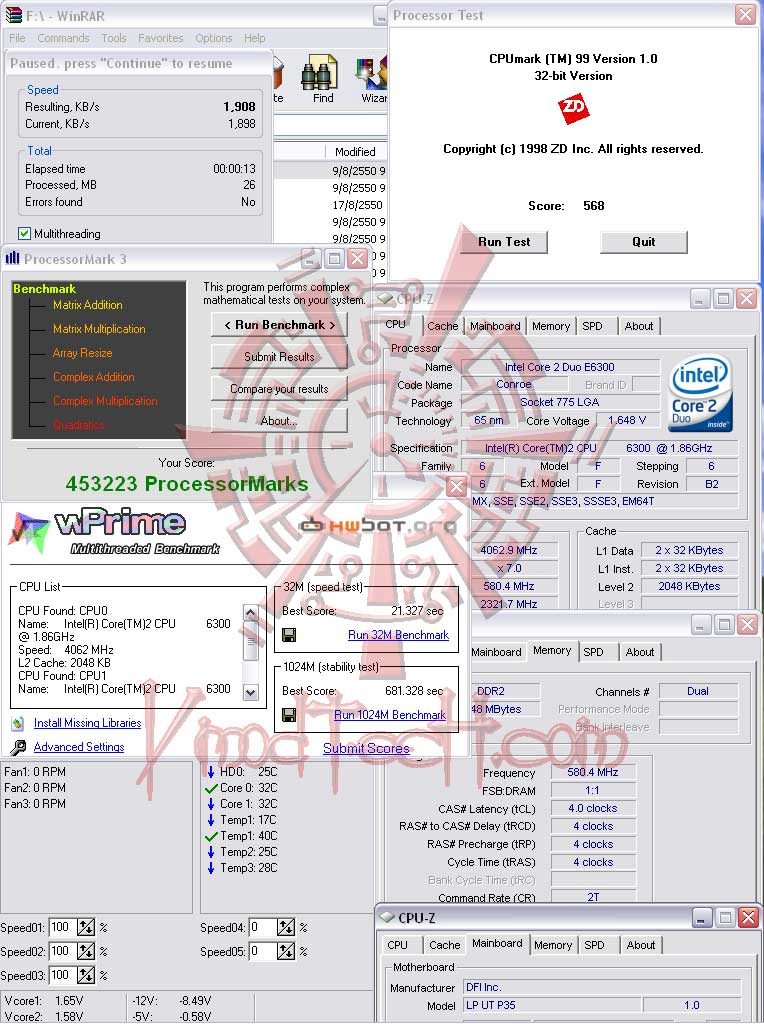Select Complex Multiplication benchmark item
This screenshot has width=764, height=1024.
[x=105, y=401]
